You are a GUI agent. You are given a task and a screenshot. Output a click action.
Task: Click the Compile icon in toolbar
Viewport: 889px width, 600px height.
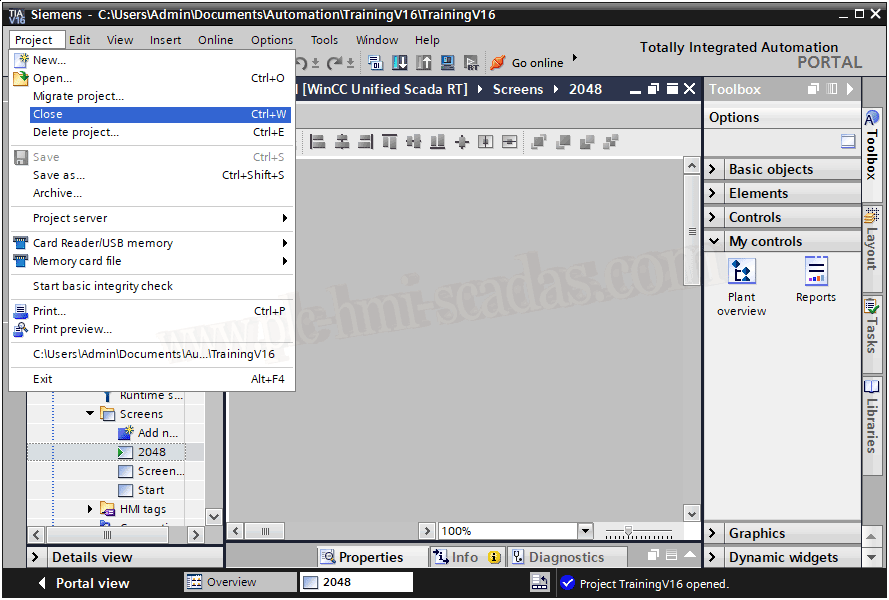(x=376, y=63)
